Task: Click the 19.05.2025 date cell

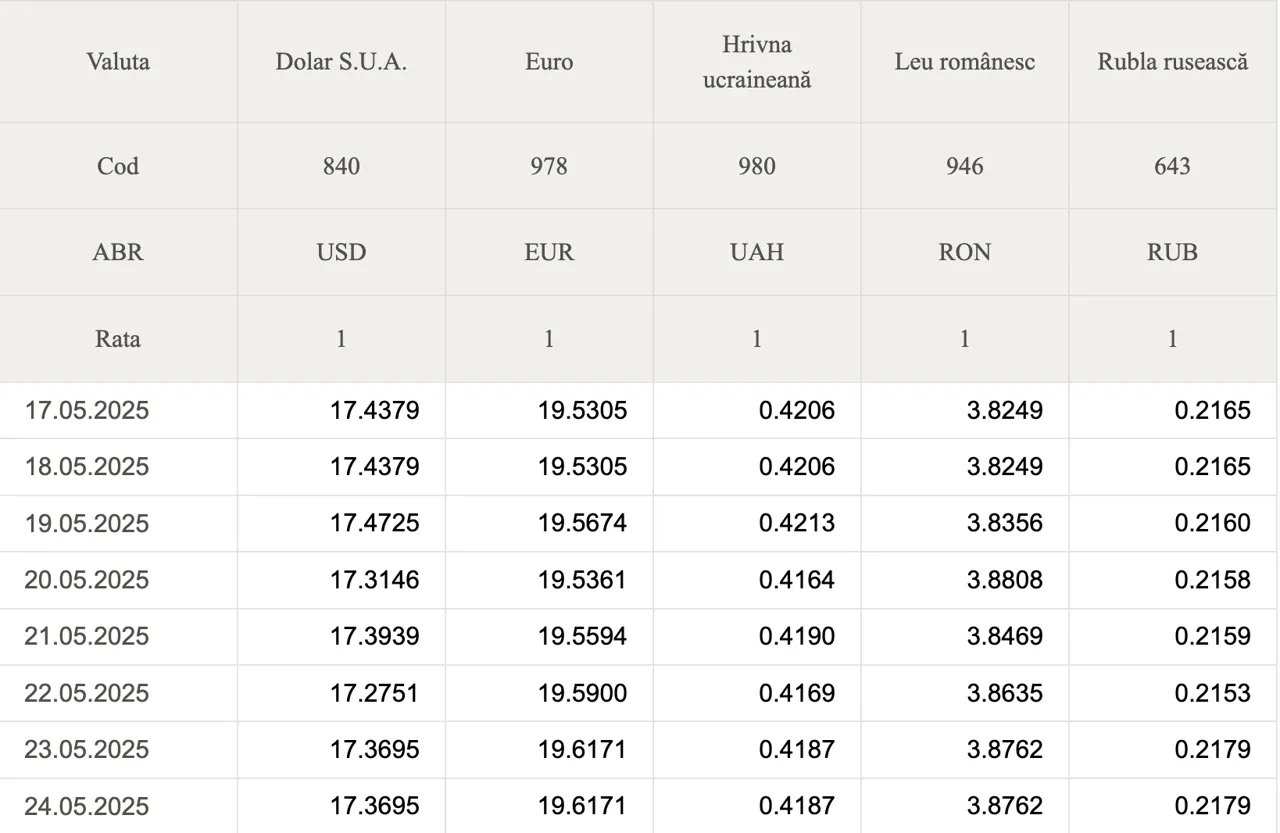Action: (x=118, y=523)
